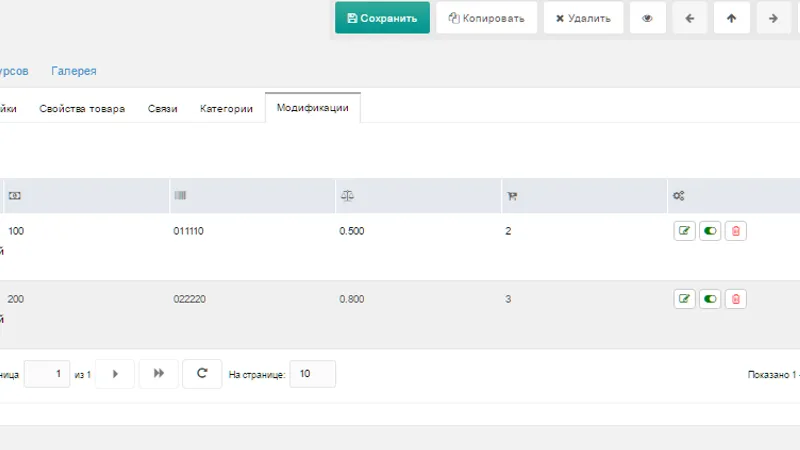Screen dimensions: 800x450
Task: Click the quantity cell 2
Action: click(x=508, y=231)
